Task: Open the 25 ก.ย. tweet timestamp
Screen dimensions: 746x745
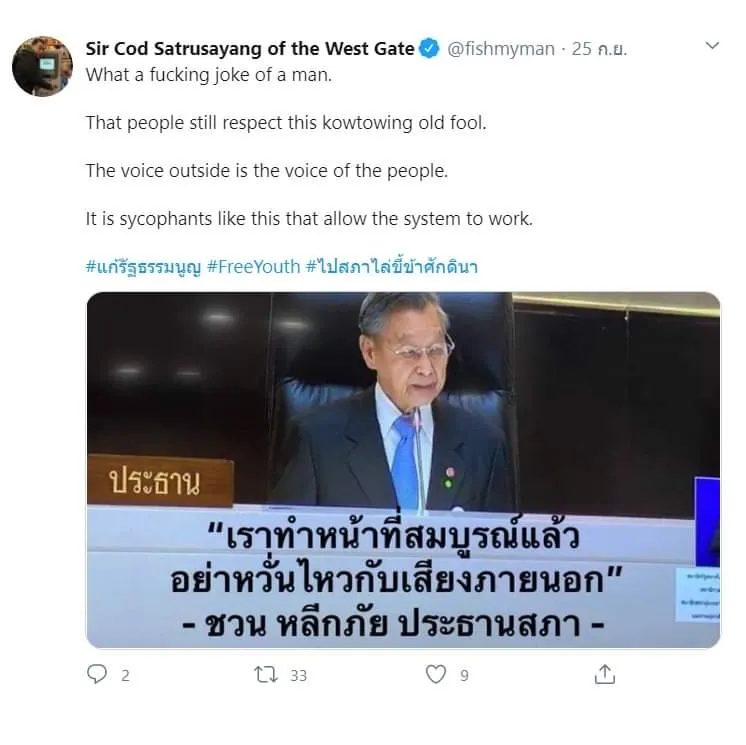Action: click(599, 49)
